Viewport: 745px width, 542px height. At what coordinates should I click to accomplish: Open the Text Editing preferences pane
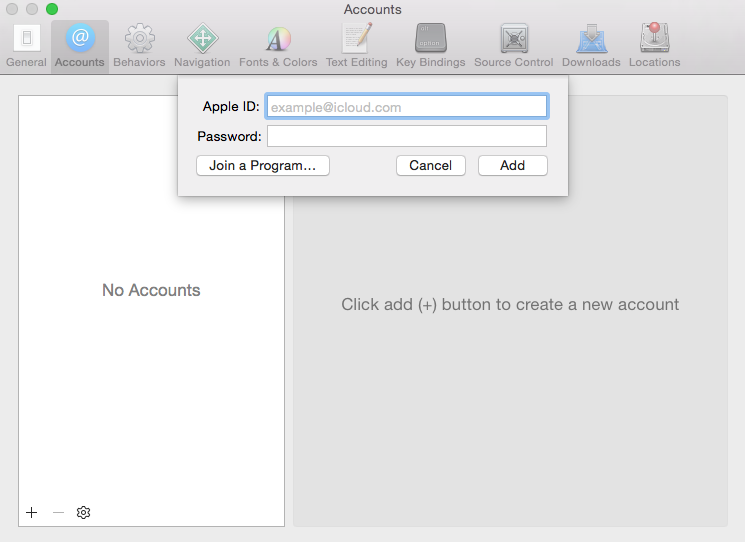(x=356, y=47)
